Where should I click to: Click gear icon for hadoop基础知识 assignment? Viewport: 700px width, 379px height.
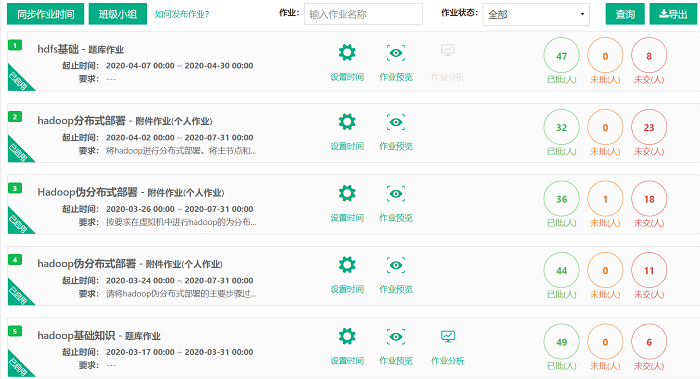[347, 336]
